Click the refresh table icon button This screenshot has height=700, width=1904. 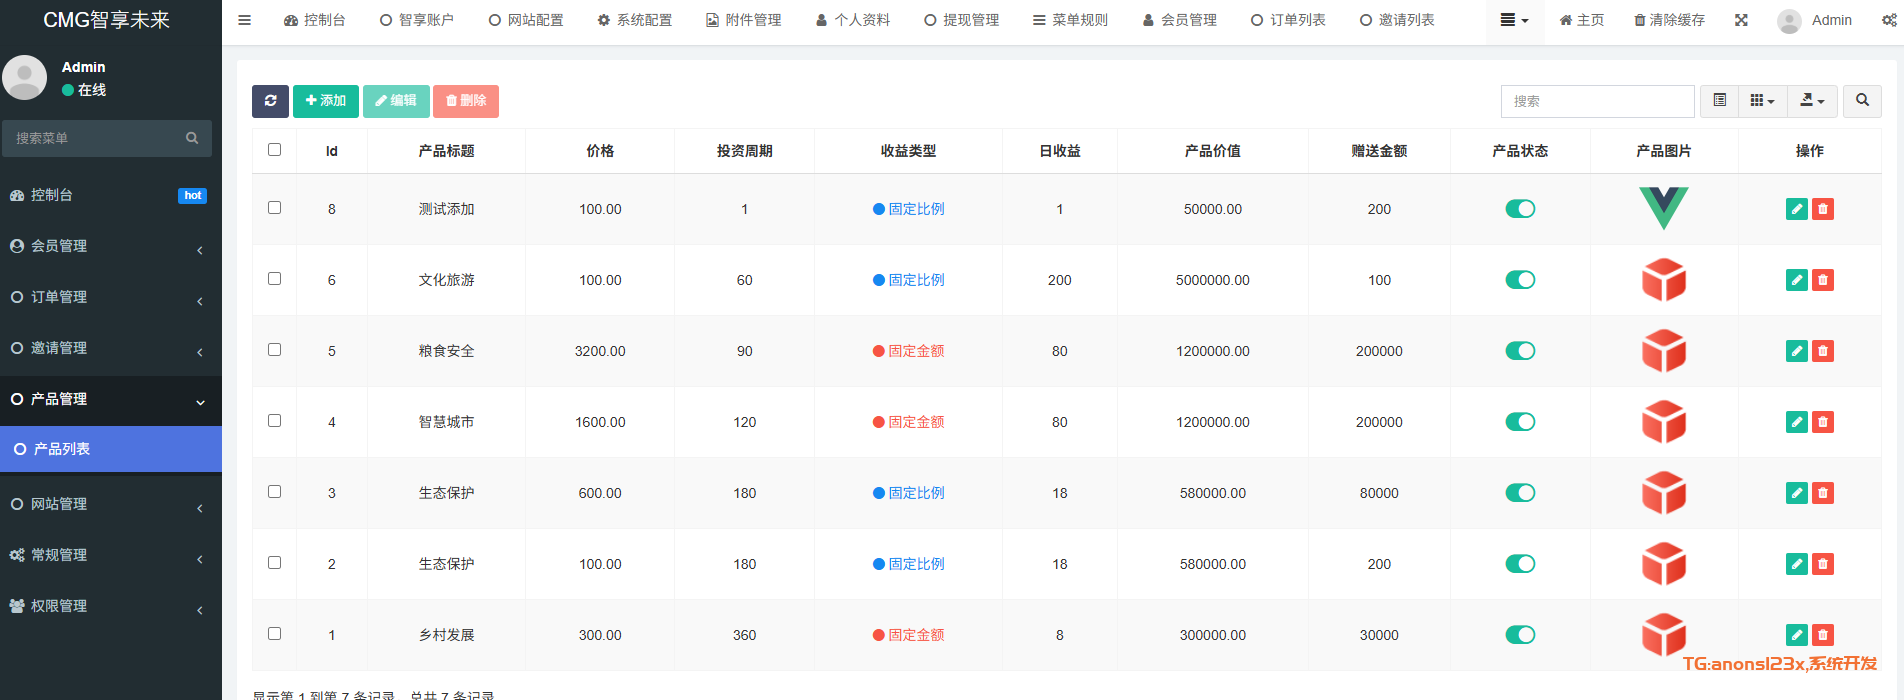click(x=270, y=101)
